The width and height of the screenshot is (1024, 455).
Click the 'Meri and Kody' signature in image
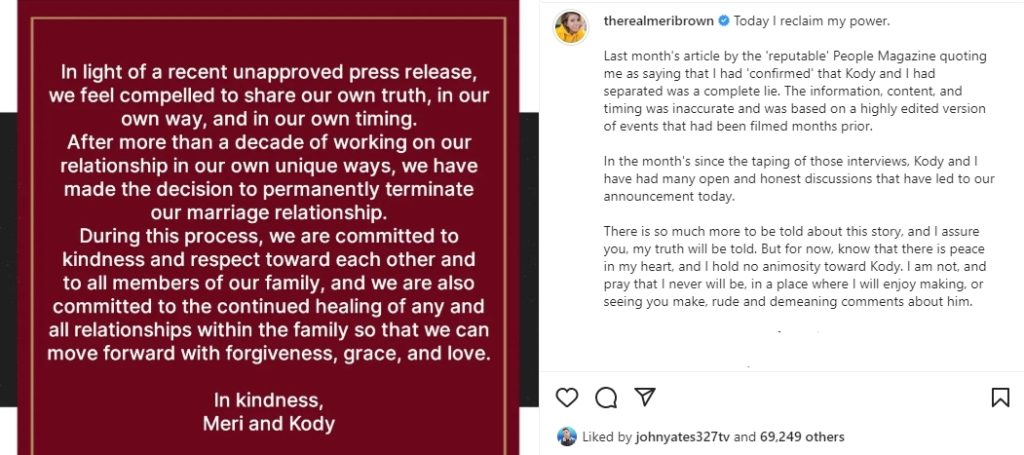[268, 423]
